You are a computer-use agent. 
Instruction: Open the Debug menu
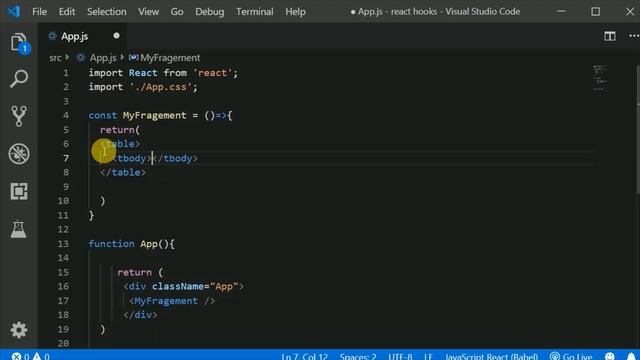[209, 11]
